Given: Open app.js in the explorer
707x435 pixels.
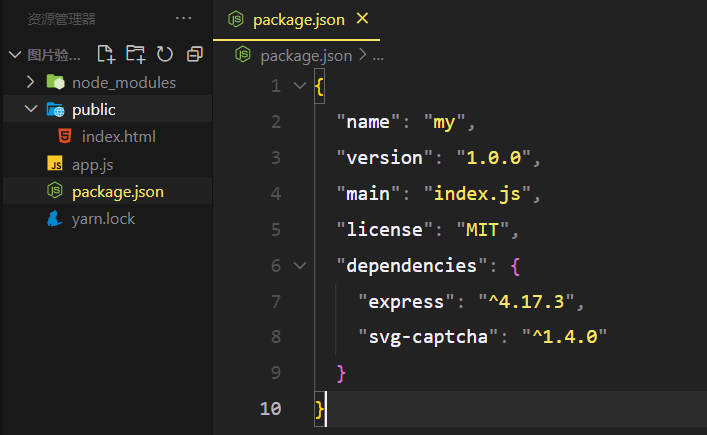Looking at the screenshot, I should tap(92, 165).
